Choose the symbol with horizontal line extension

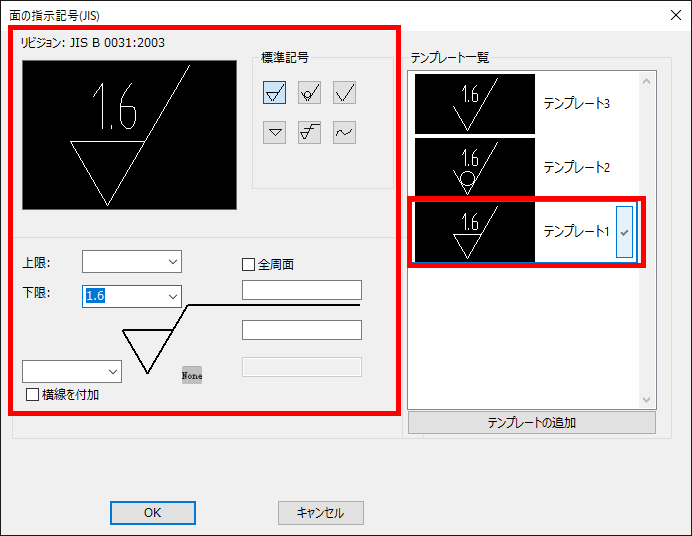(309, 132)
